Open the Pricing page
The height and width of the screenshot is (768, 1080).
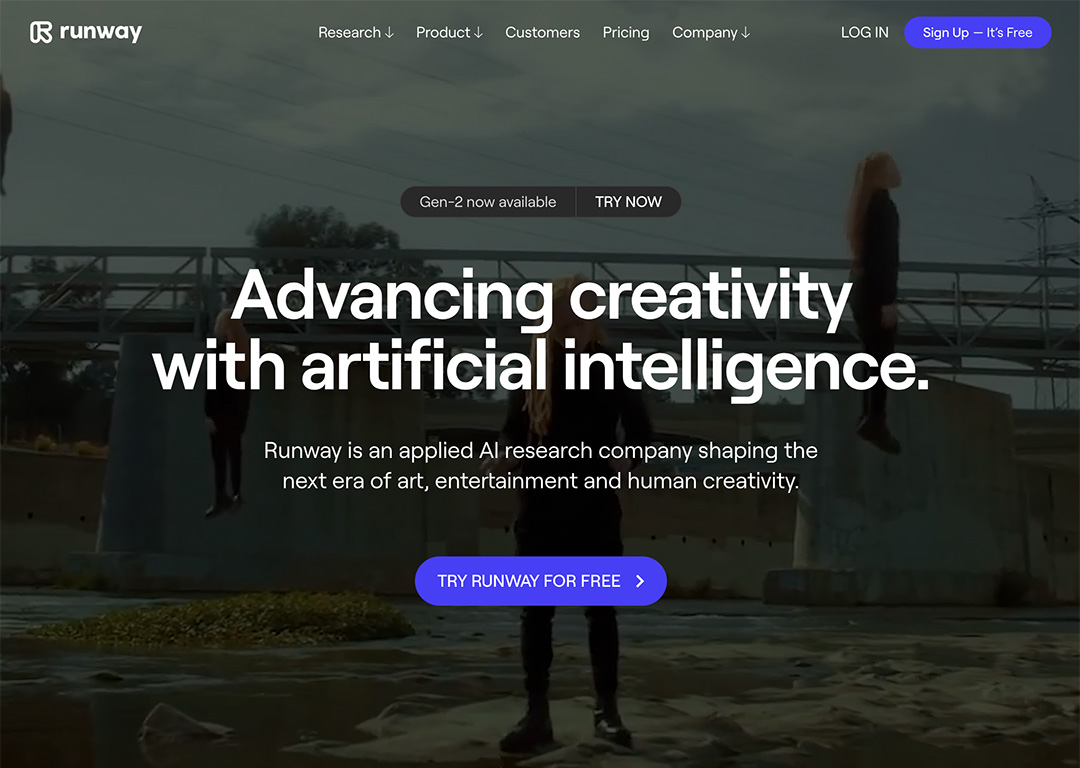[x=625, y=32]
